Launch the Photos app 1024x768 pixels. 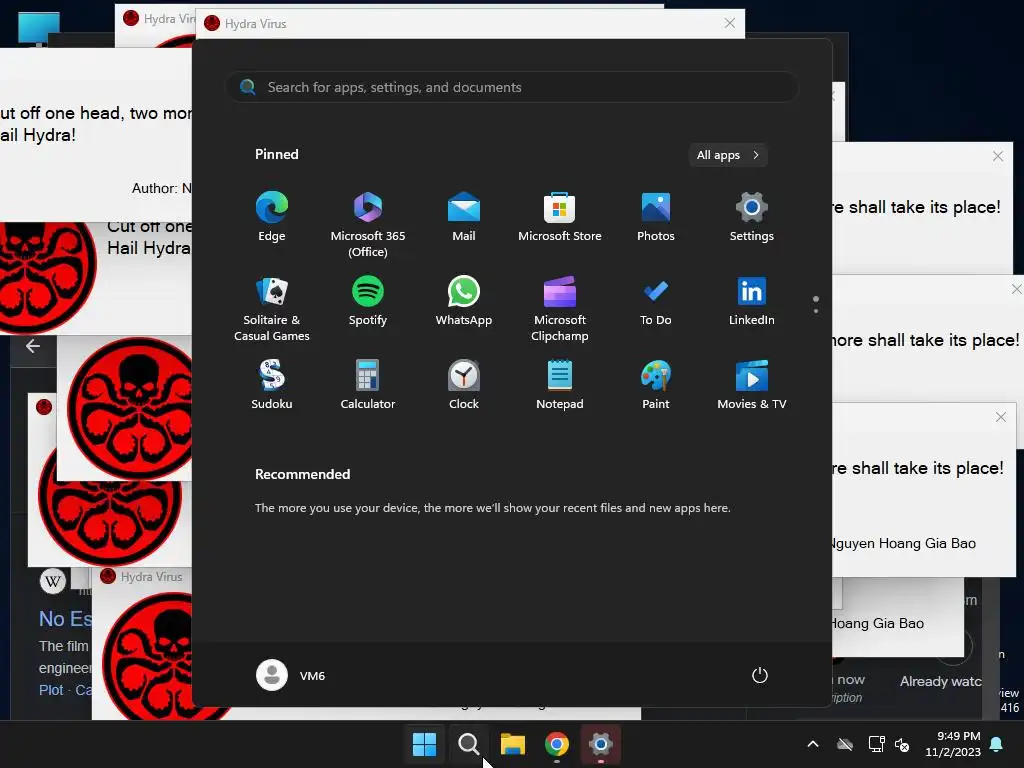coord(656,217)
